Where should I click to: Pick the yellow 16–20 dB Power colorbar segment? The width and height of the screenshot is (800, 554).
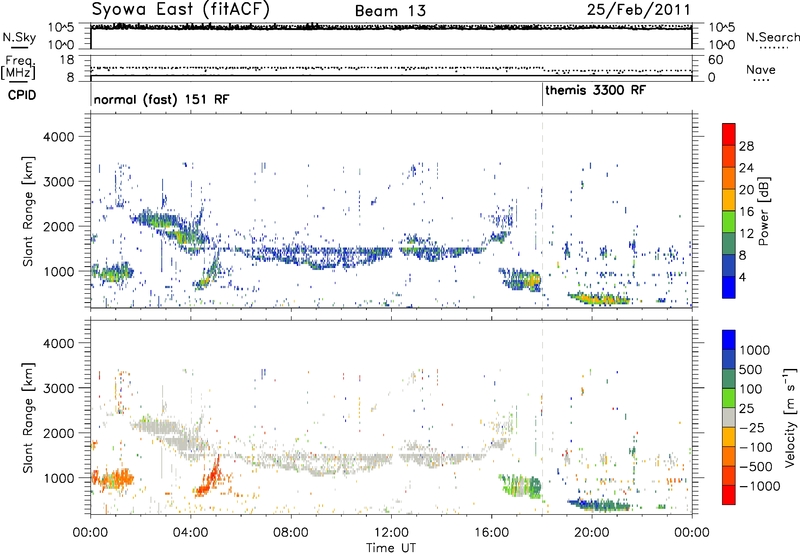click(x=729, y=200)
